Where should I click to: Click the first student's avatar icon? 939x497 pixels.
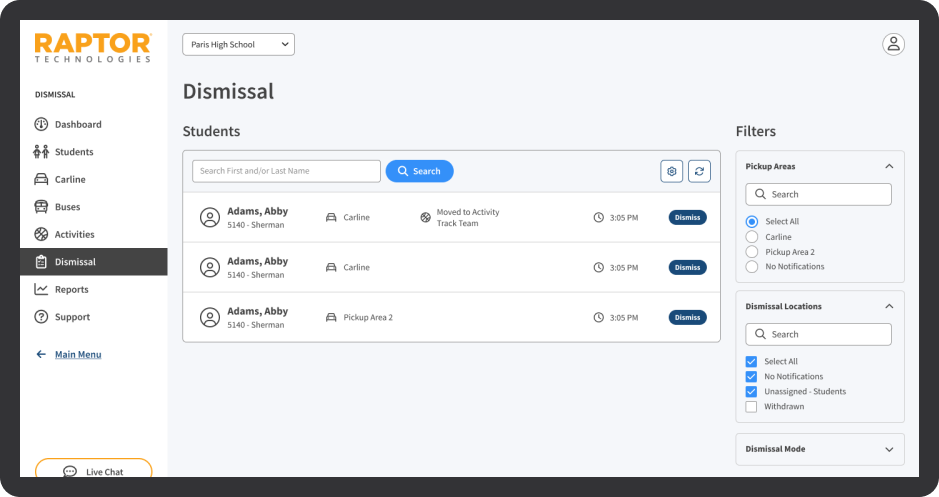(209, 217)
